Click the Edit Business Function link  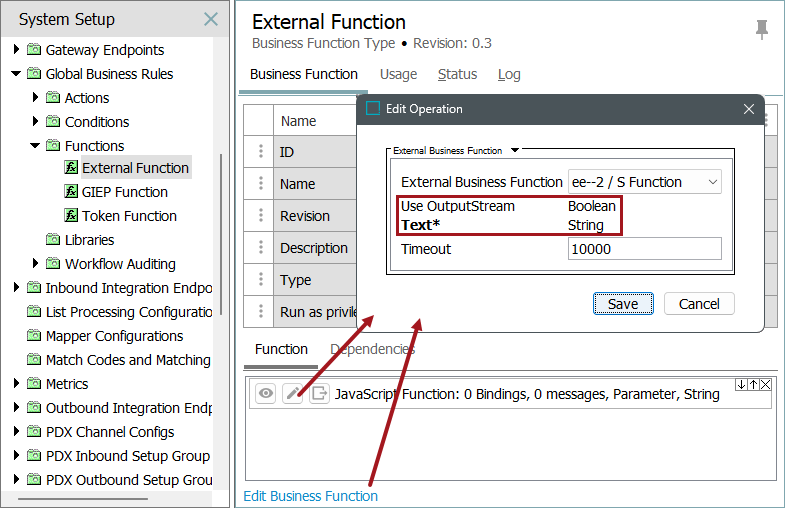(311, 496)
